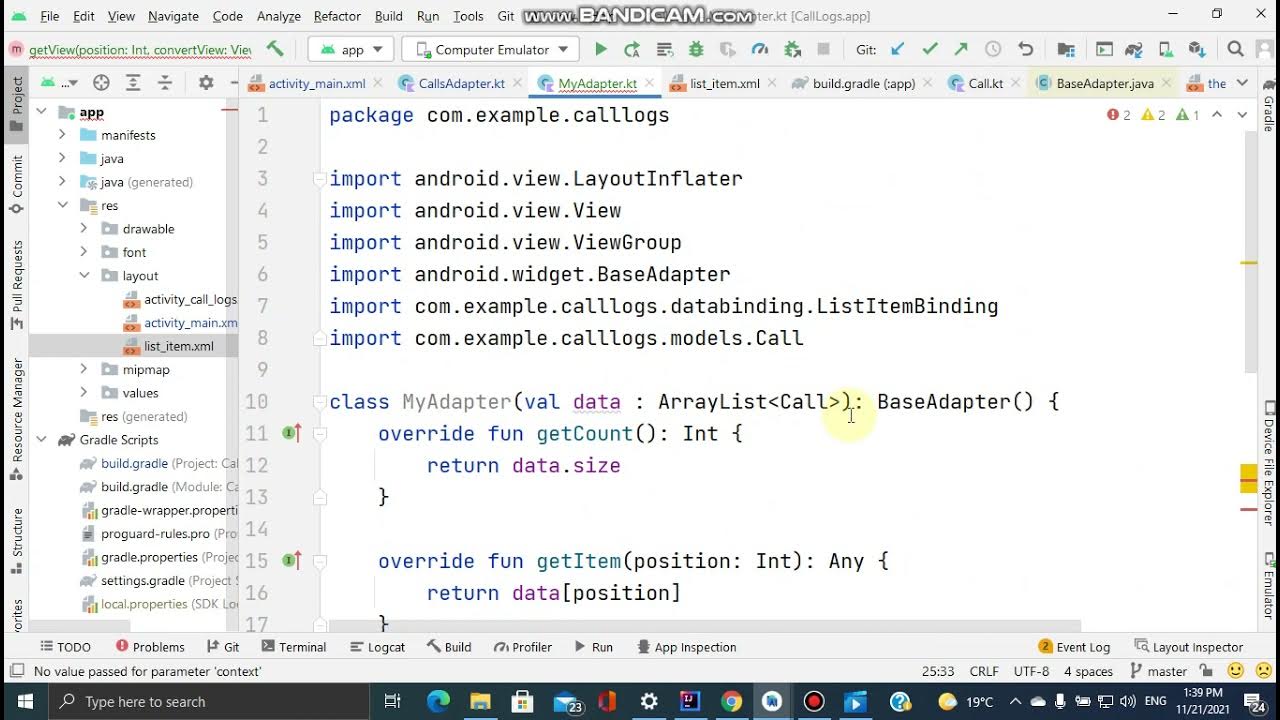Start debugging with the green bug icon

point(696,49)
